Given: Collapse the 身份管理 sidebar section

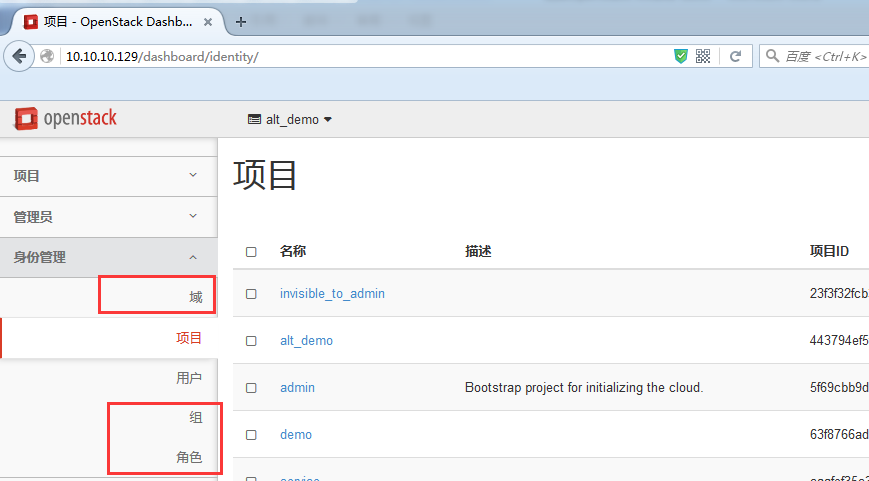Looking at the screenshot, I should pos(109,257).
